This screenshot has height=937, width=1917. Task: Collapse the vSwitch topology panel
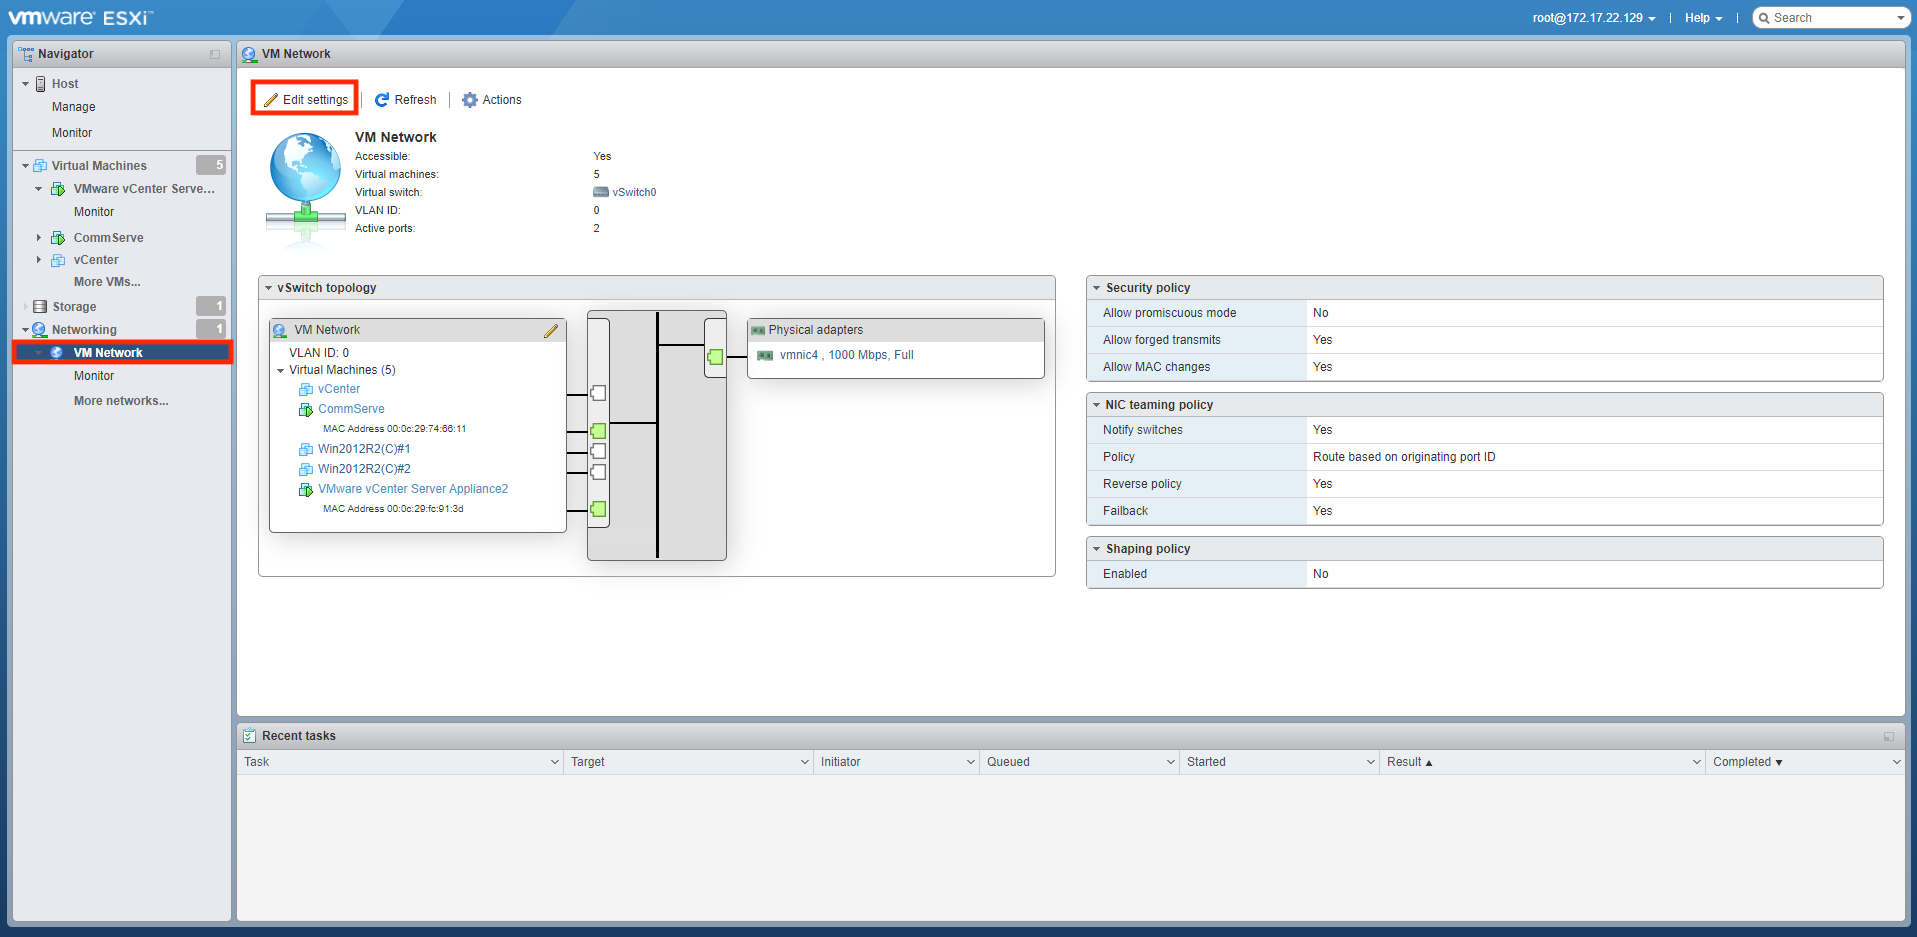tap(269, 288)
